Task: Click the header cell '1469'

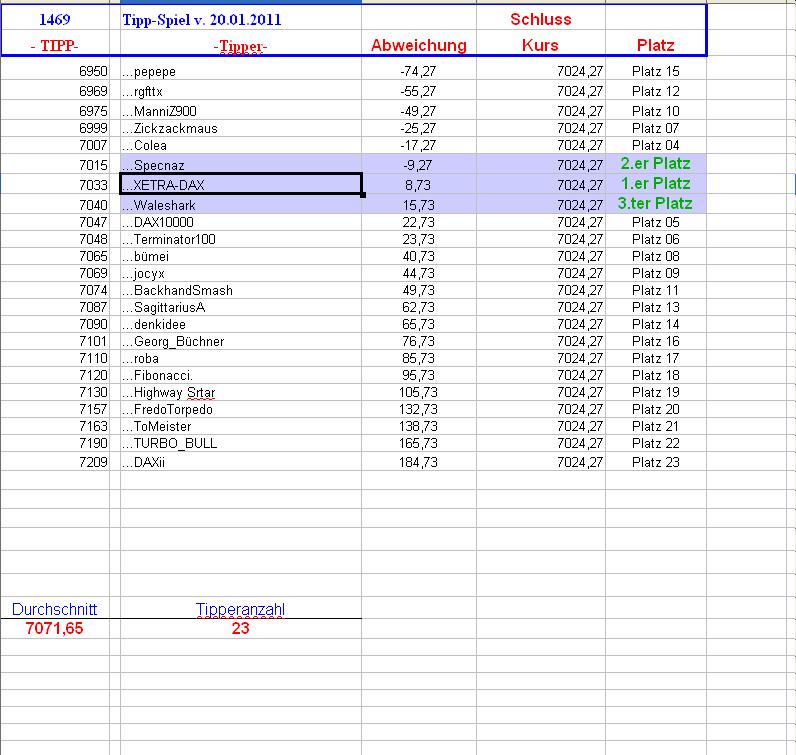Action: pyautogui.click(x=55, y=19)
